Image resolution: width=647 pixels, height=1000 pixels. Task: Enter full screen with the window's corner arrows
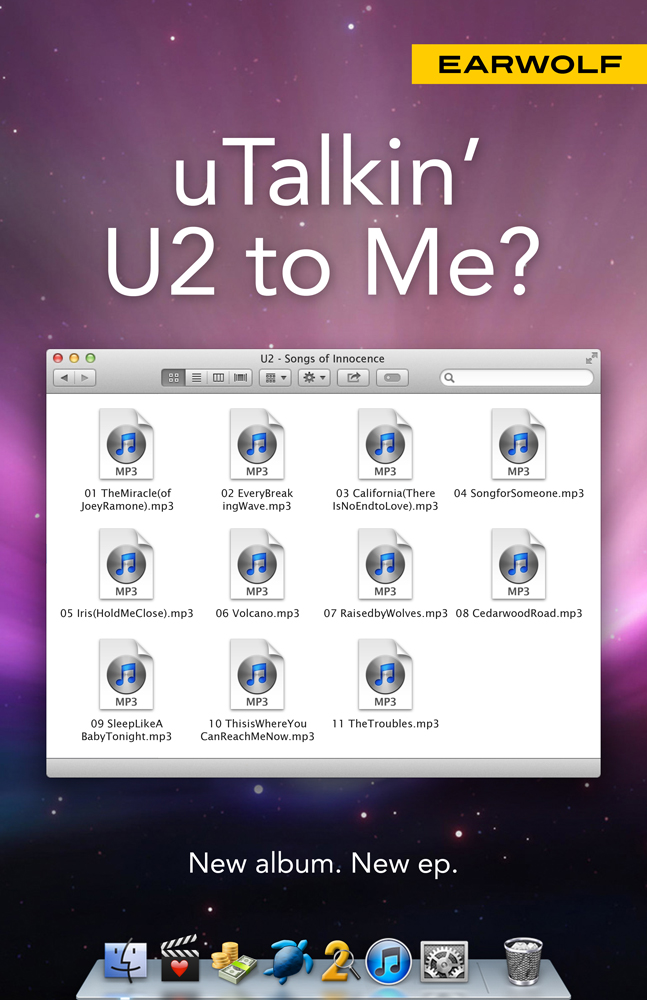[591, 358]
